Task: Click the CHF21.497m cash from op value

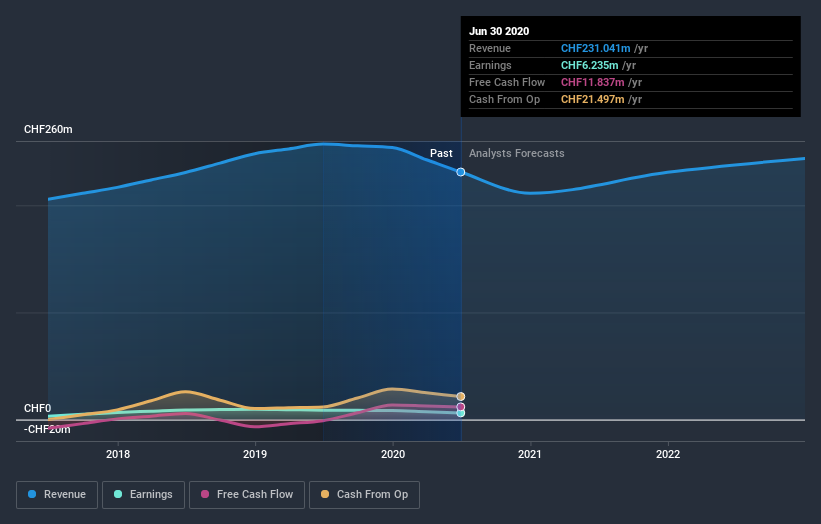Action: point(593,99)
